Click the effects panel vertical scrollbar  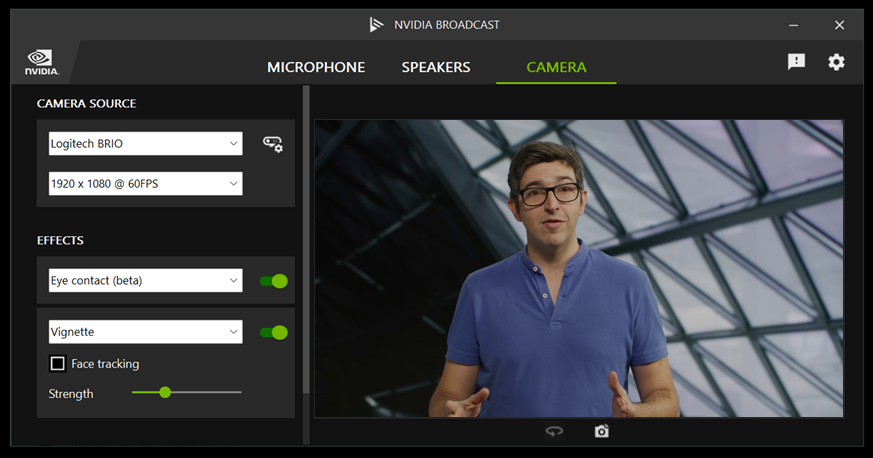coord(306,240)
